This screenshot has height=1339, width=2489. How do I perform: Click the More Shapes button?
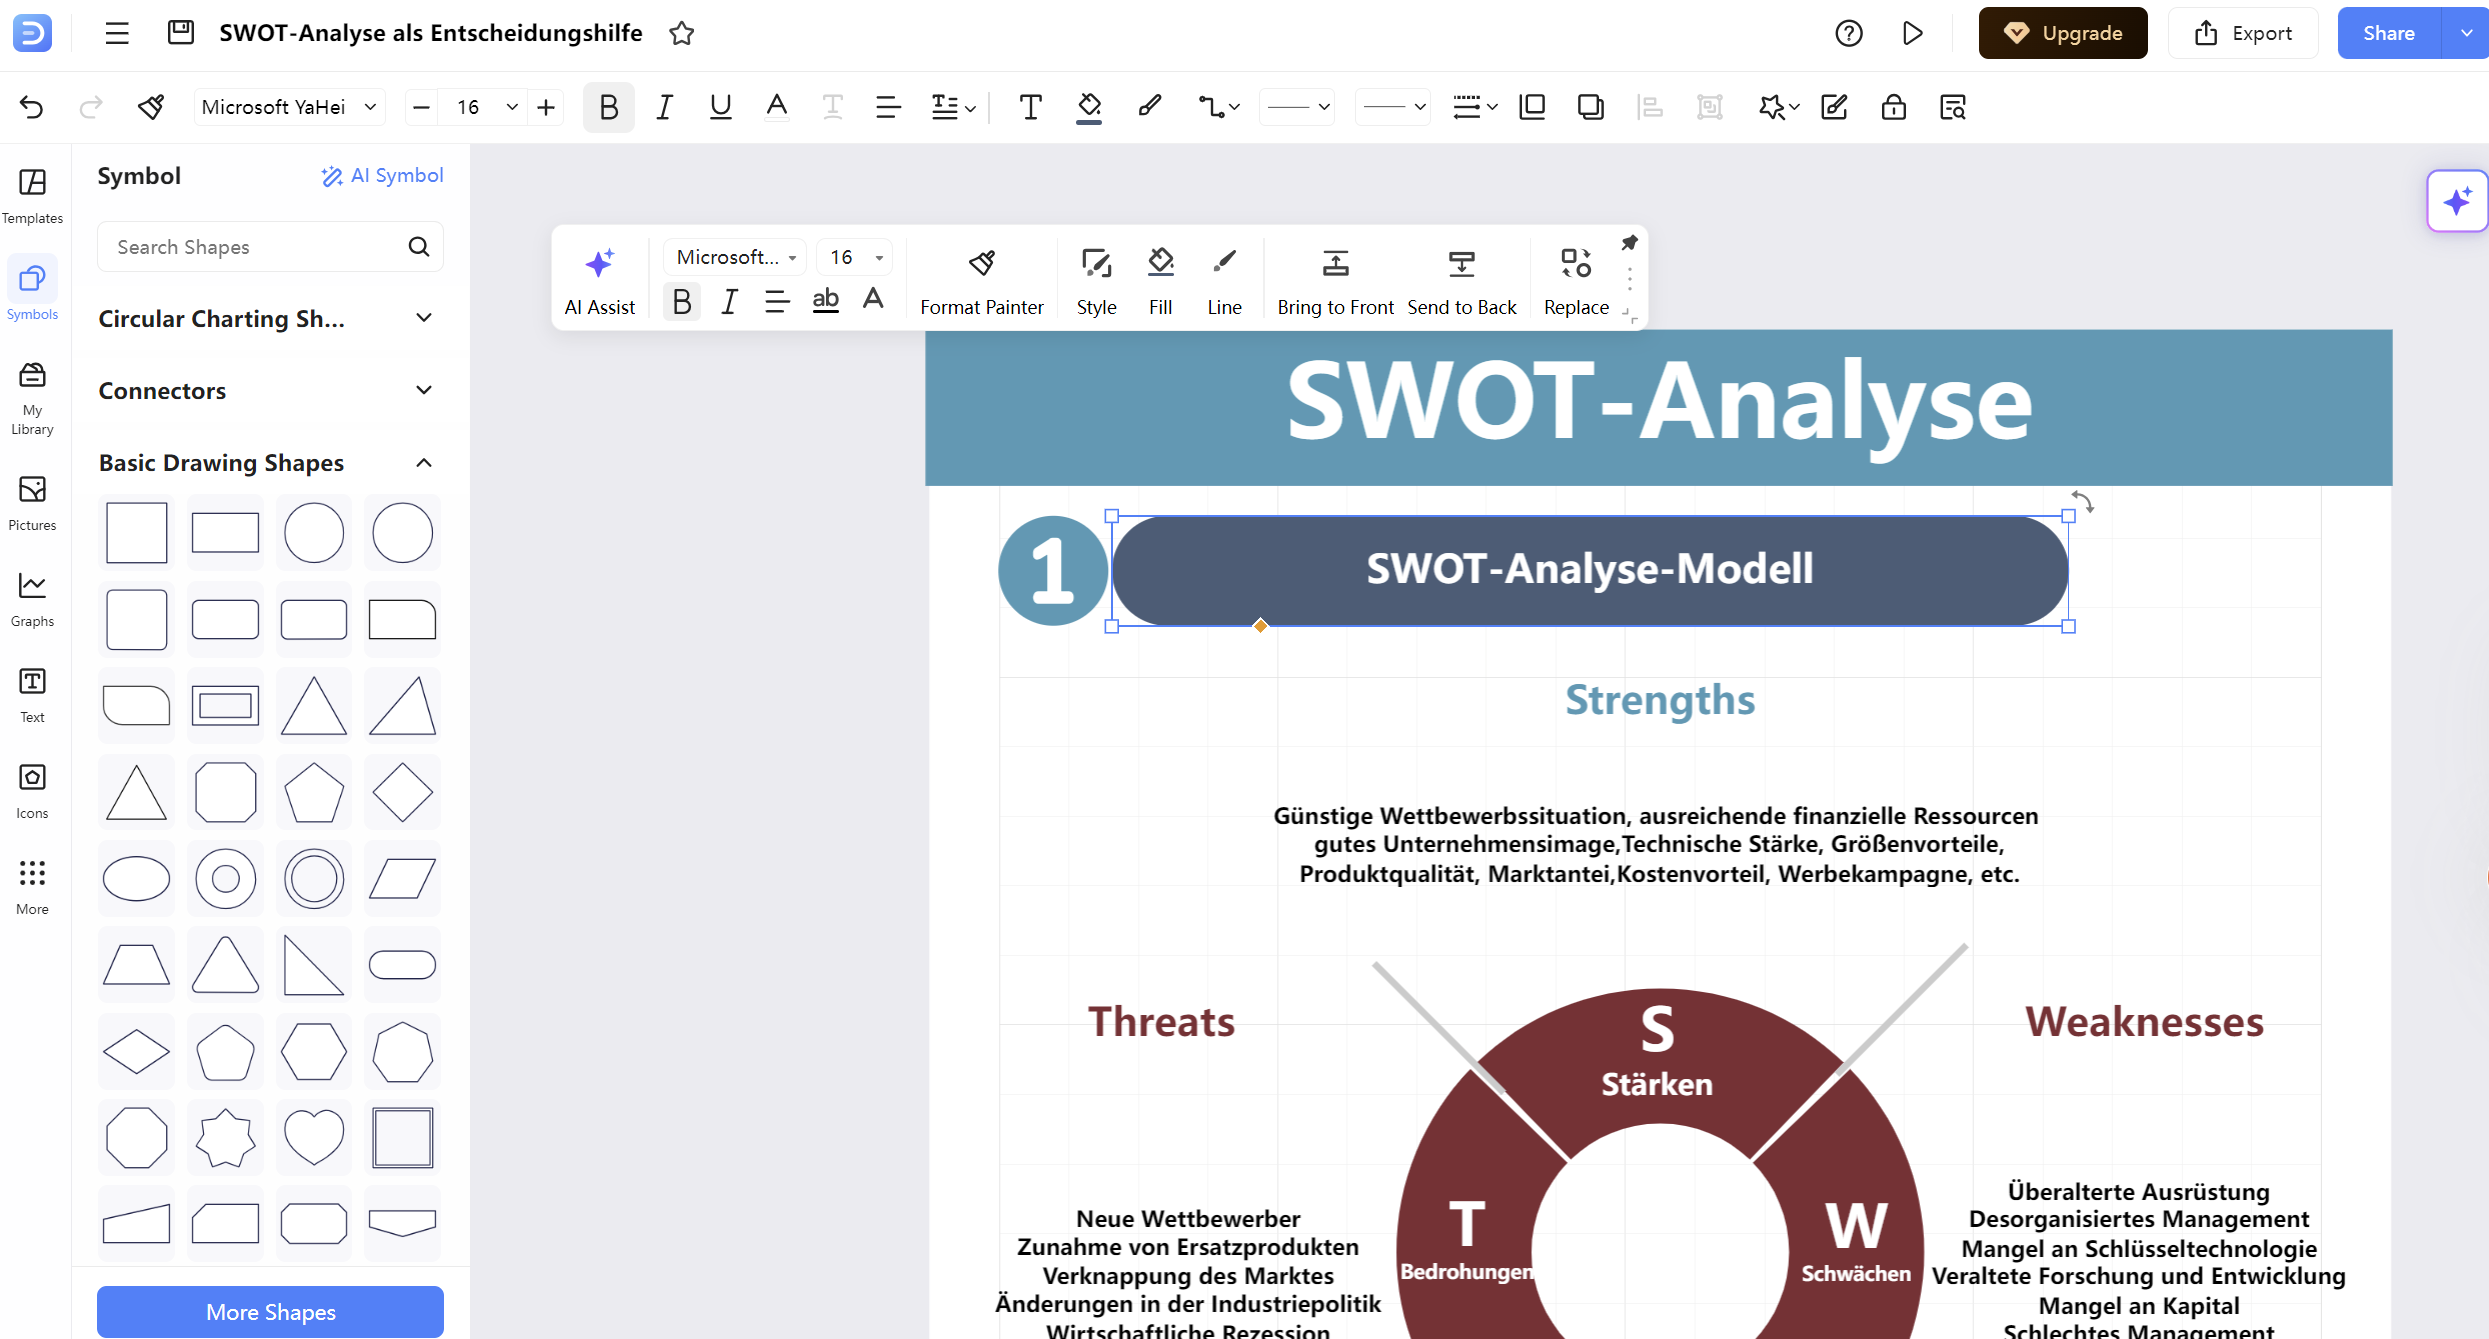click(270, 1312)
